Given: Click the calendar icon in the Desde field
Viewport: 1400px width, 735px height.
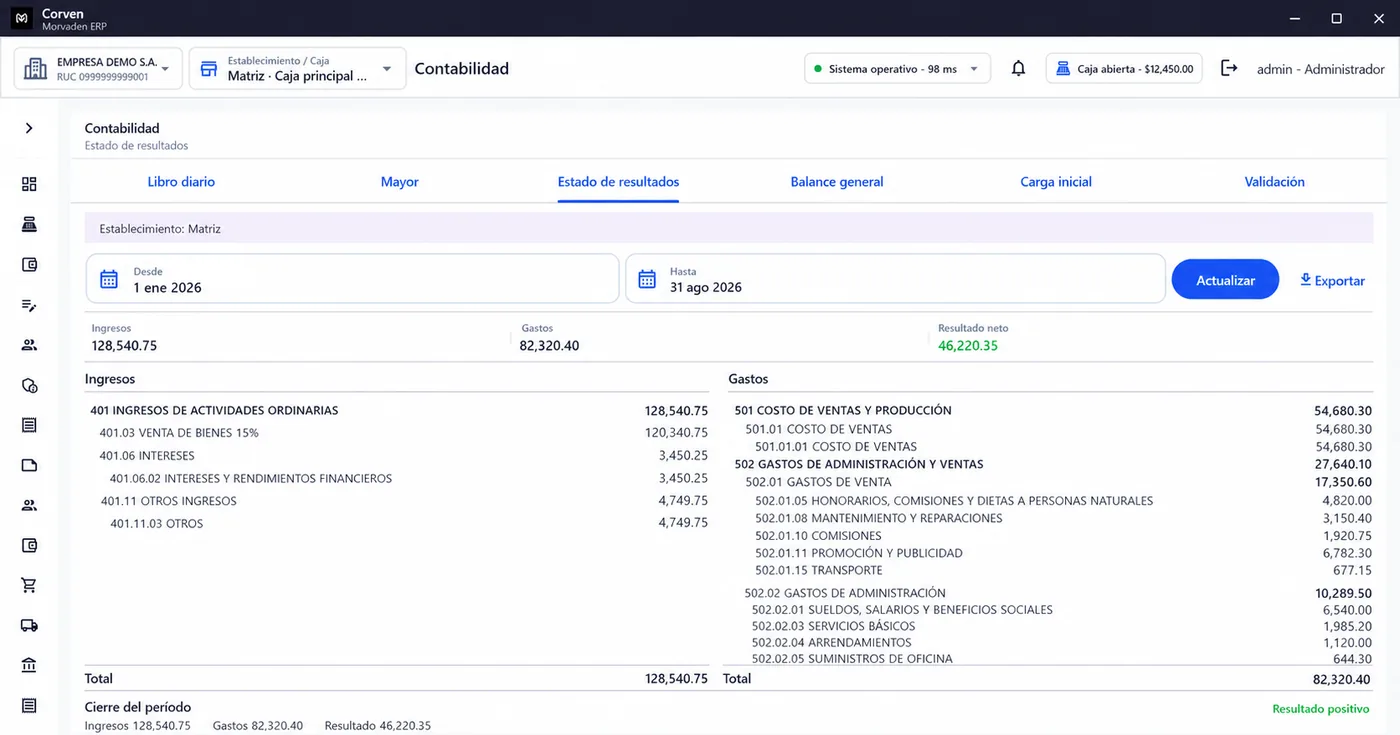Looking at the screenshot, I should pyautogui.click(x=109, y=279).
